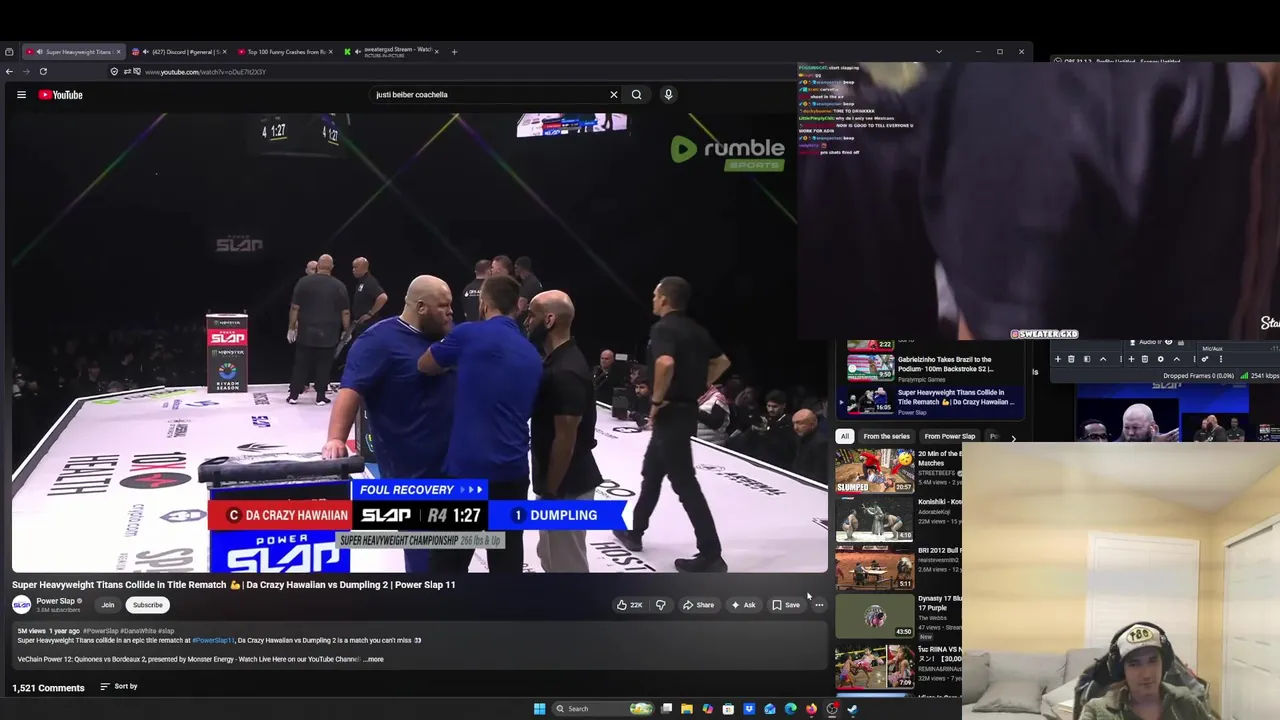Click the OBS 2541 kbps status text
1280x720 pixels.
pyautogui.click(x=1265, y=376)
